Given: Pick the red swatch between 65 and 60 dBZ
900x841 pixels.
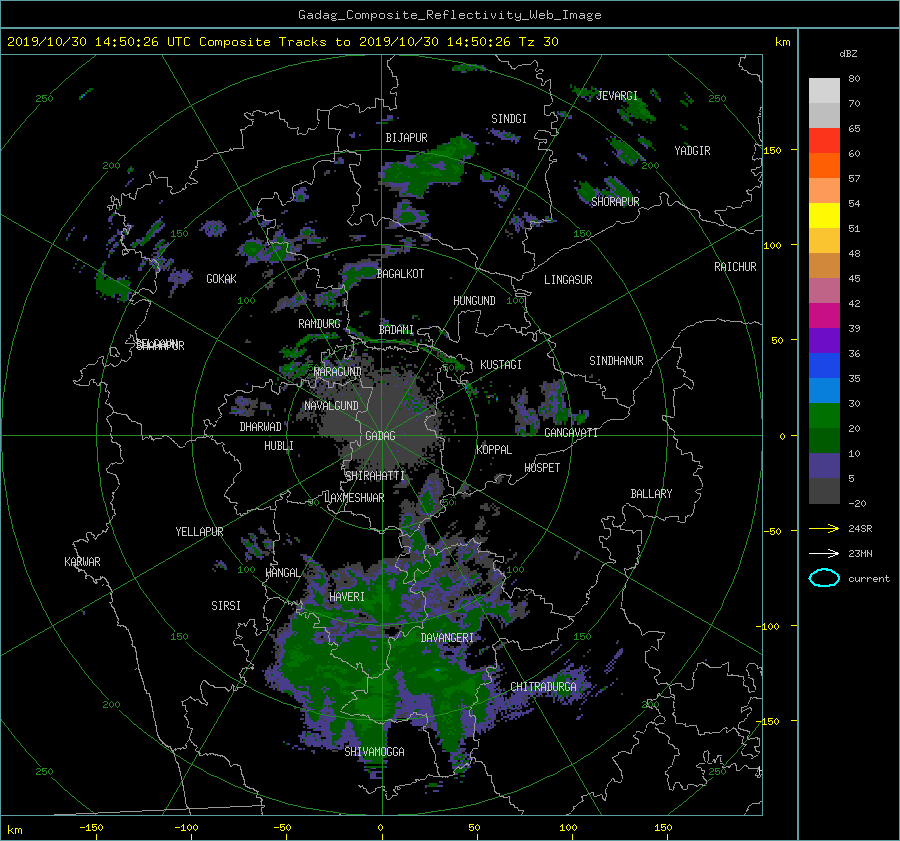Looking at the screenshot, I should (x=824, y=140).
